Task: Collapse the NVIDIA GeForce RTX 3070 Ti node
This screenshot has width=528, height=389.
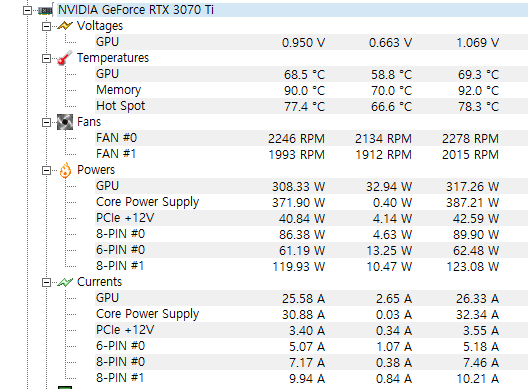Action: 27,10
